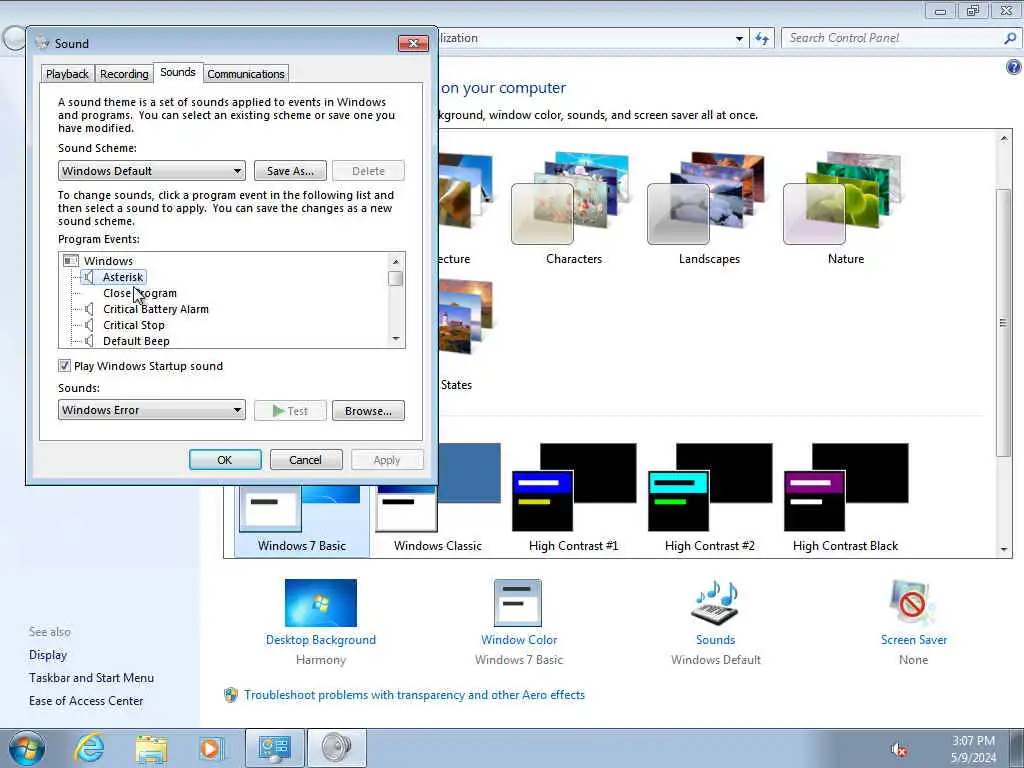This screenshot has width=1024, height=768.
Task: Switch to the Recording tab
Action: (124, 74)
